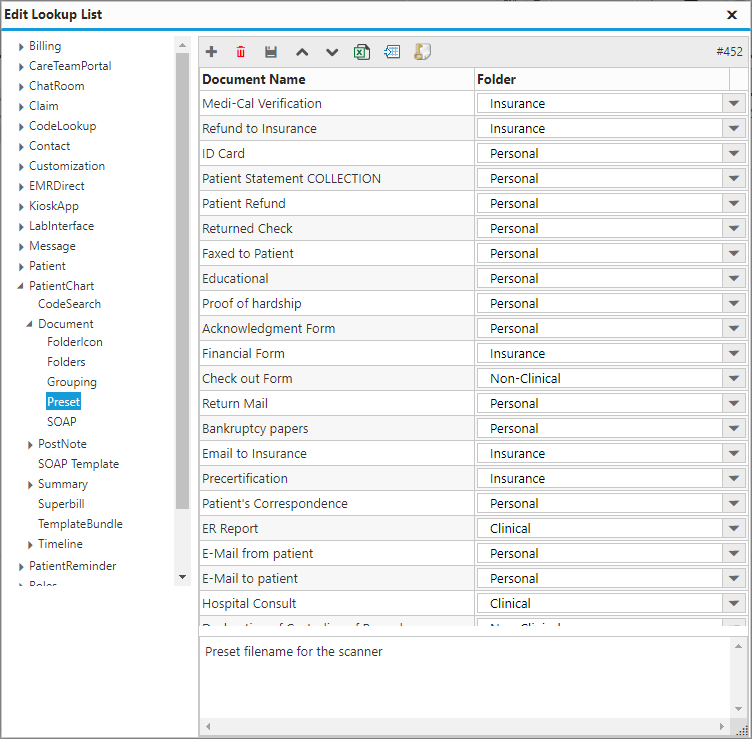Click the Return Mail document name
The width and height of the screenshot is (752, 739).
pos(235,403)
